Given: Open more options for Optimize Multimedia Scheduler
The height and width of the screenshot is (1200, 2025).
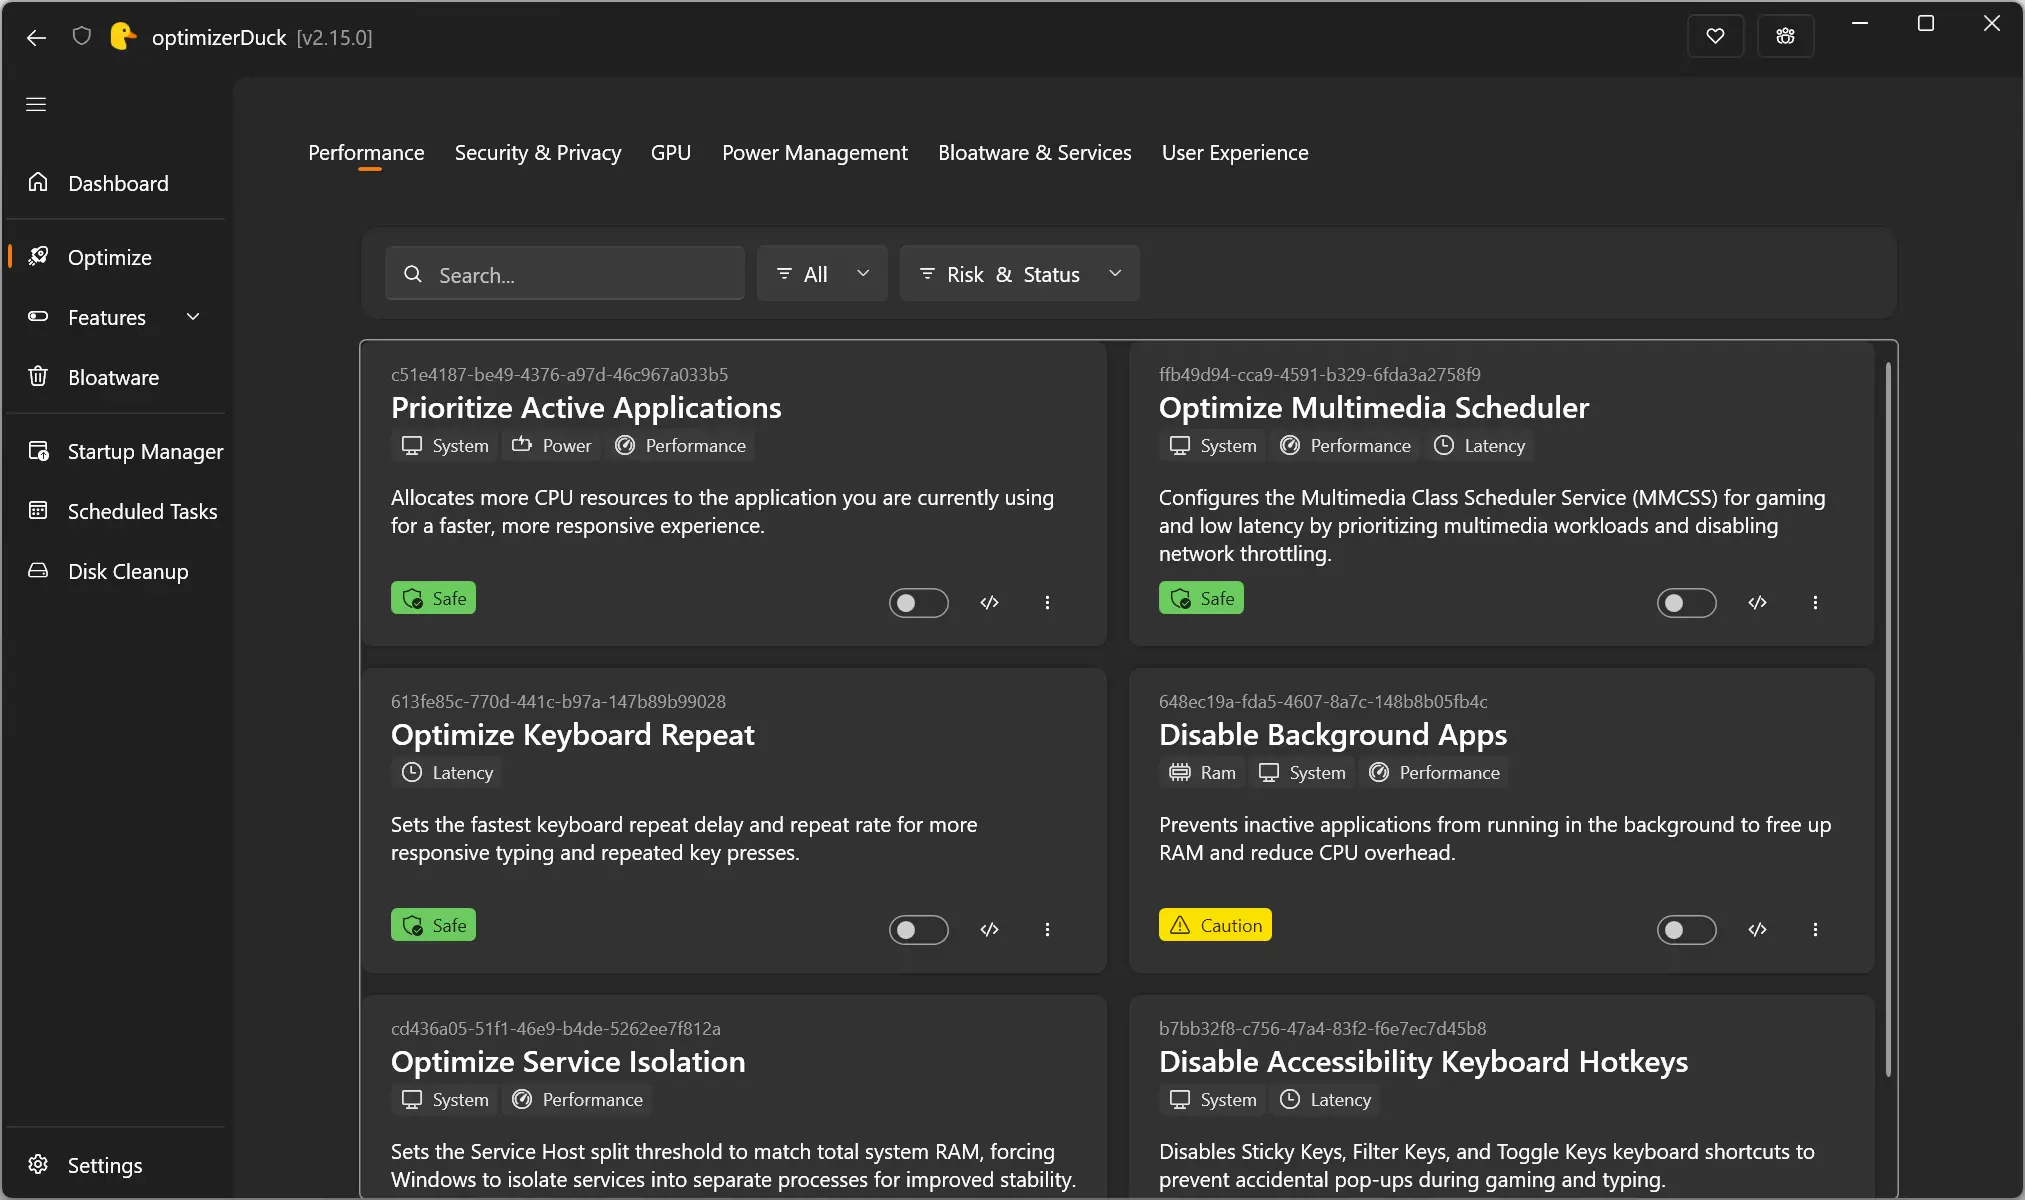Looking at the screenshot, I should [1815, 603].
